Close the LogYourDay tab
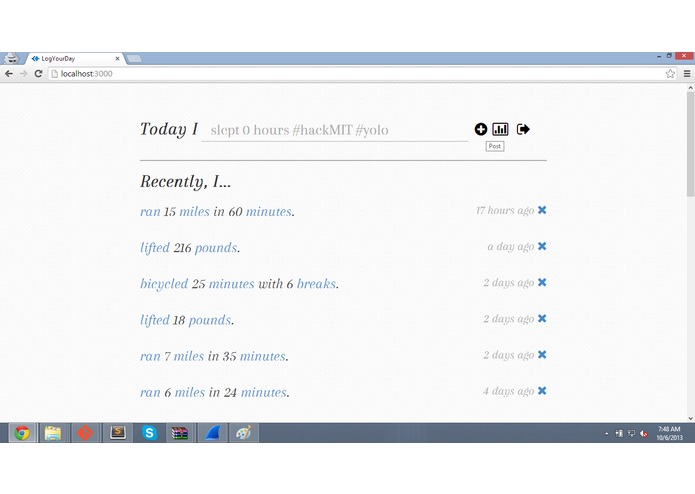This screenshot has height=494, width=695. click(x=117, y=58)
